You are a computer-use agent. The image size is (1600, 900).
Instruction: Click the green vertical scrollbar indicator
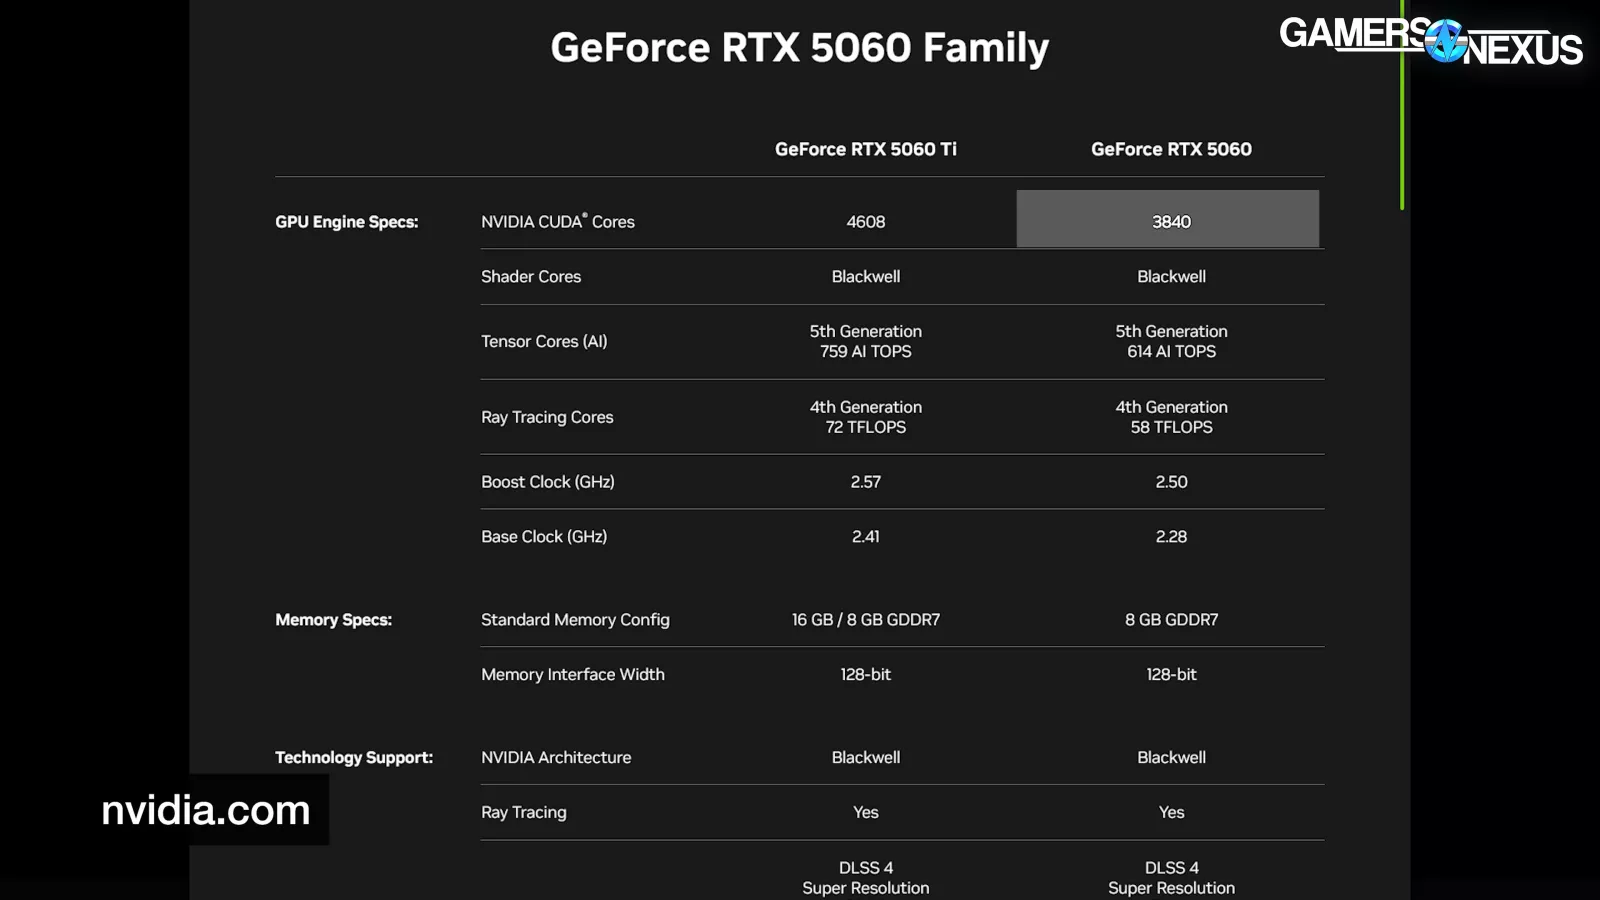coord(1402,105)
